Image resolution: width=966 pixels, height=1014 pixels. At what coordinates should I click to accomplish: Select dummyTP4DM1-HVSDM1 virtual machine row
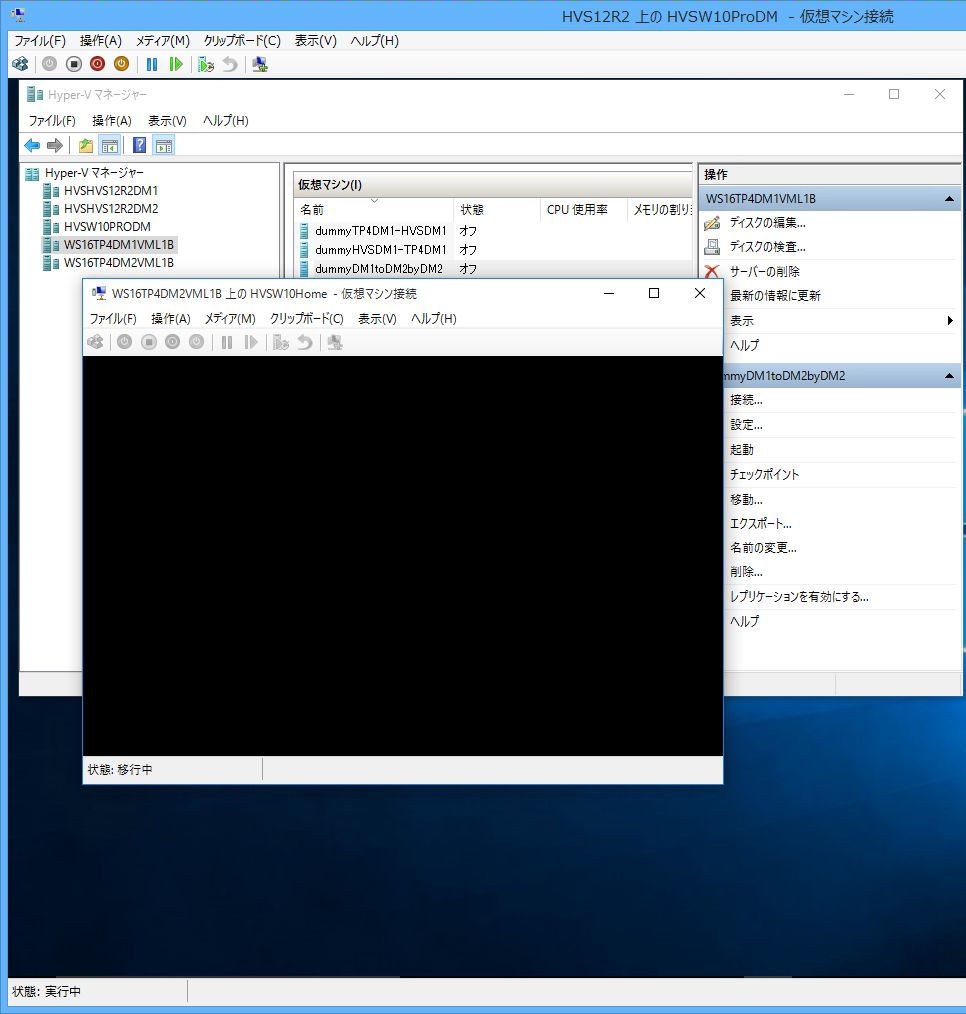click(380, 231)
